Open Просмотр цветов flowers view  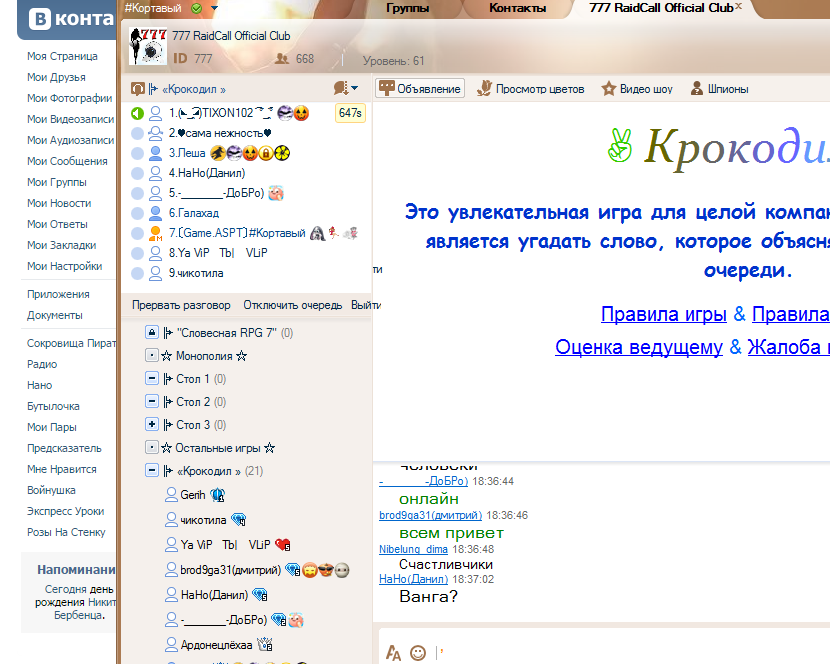coord(530,89)
